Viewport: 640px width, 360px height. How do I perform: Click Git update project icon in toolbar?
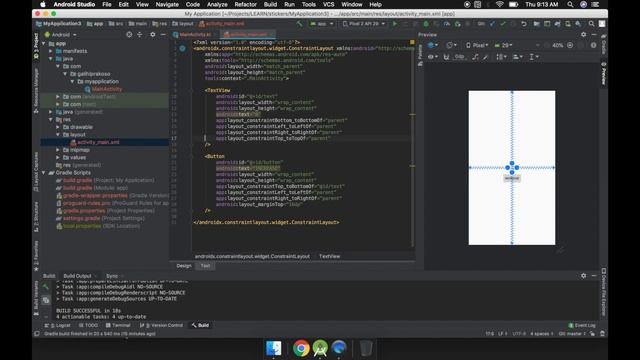pyautogui.click(x=493, y=24)
